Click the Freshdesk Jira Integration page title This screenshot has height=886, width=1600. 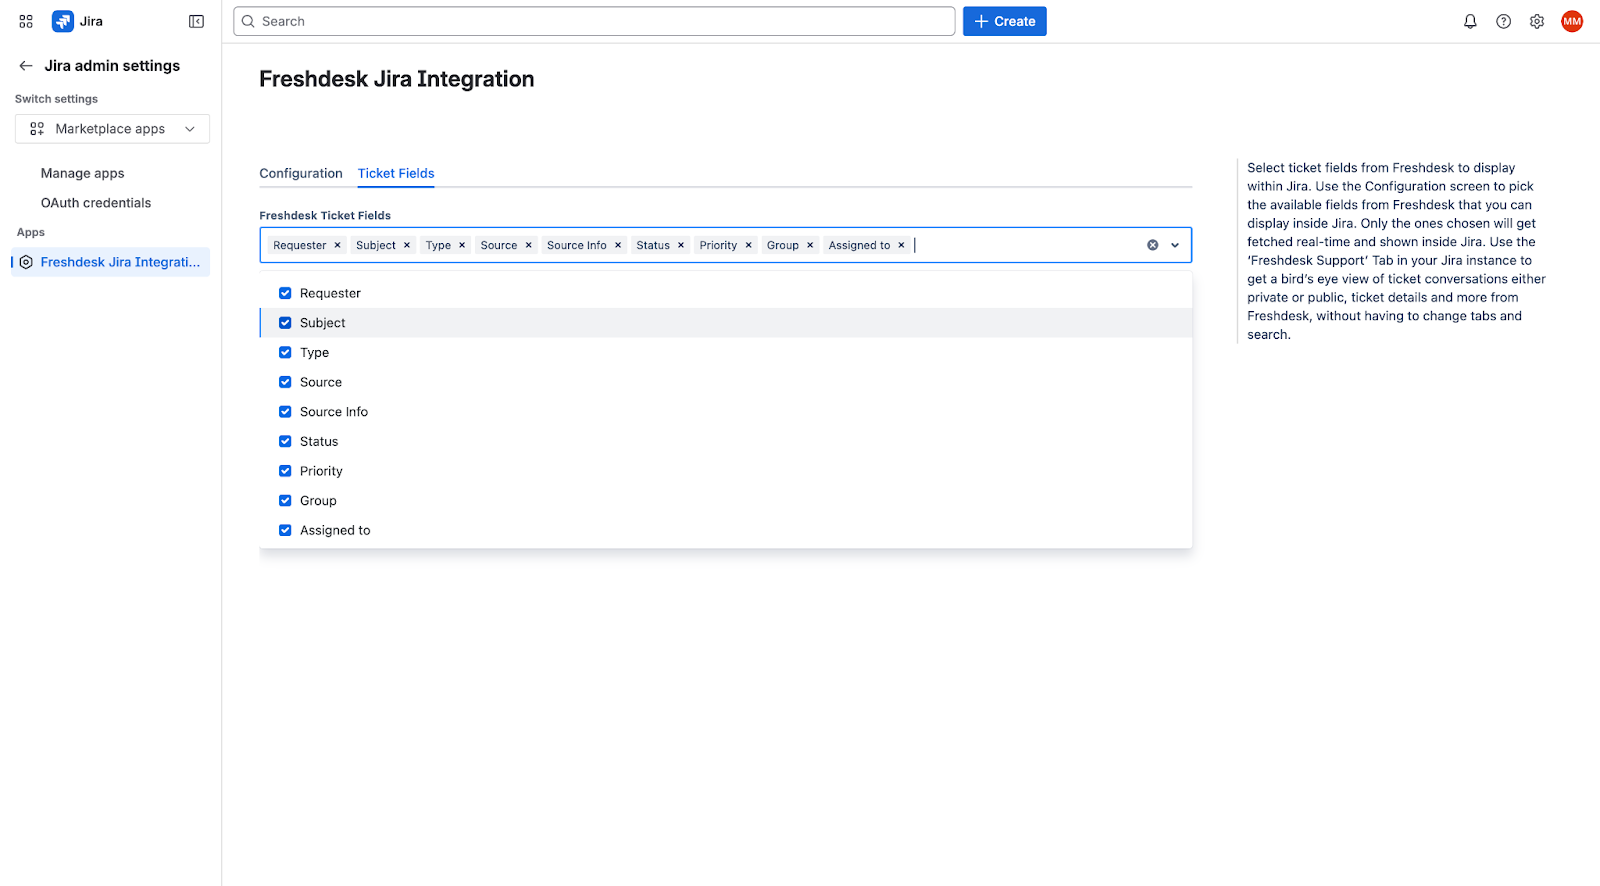point(397,79)
